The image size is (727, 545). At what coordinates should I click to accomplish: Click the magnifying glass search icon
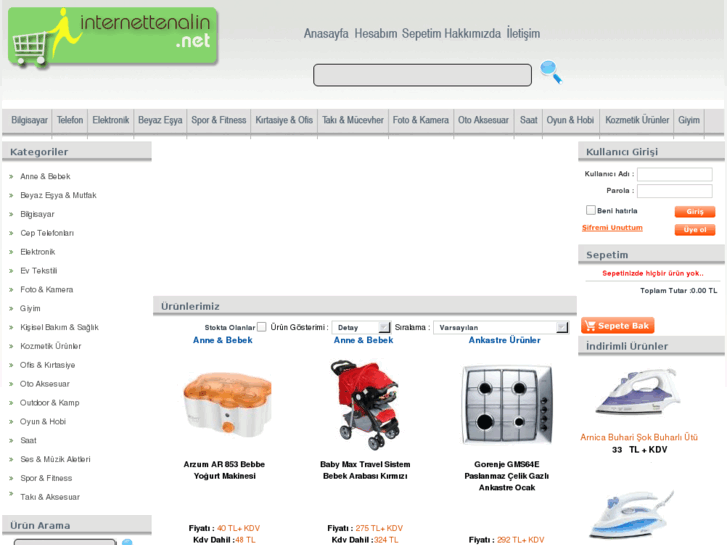pos(551,72)
